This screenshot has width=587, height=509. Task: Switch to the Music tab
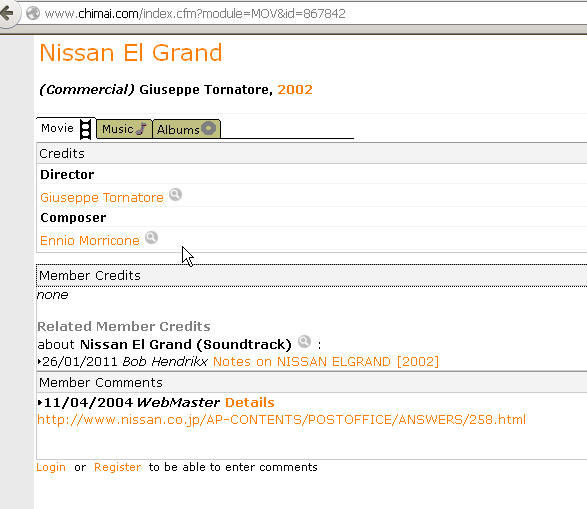124,129
